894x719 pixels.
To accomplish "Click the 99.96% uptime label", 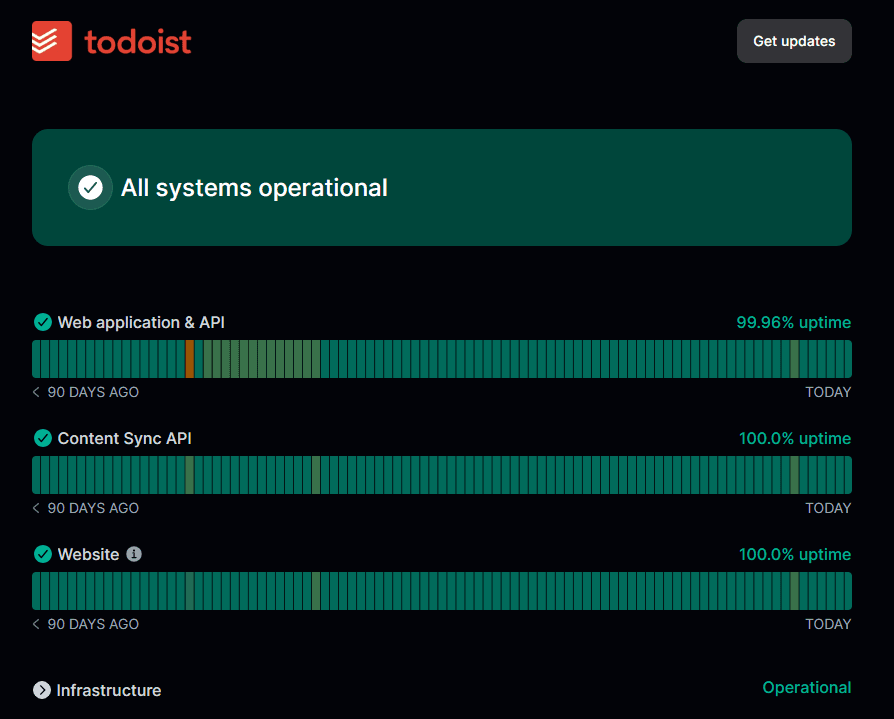I will click(x=794, y=322).
